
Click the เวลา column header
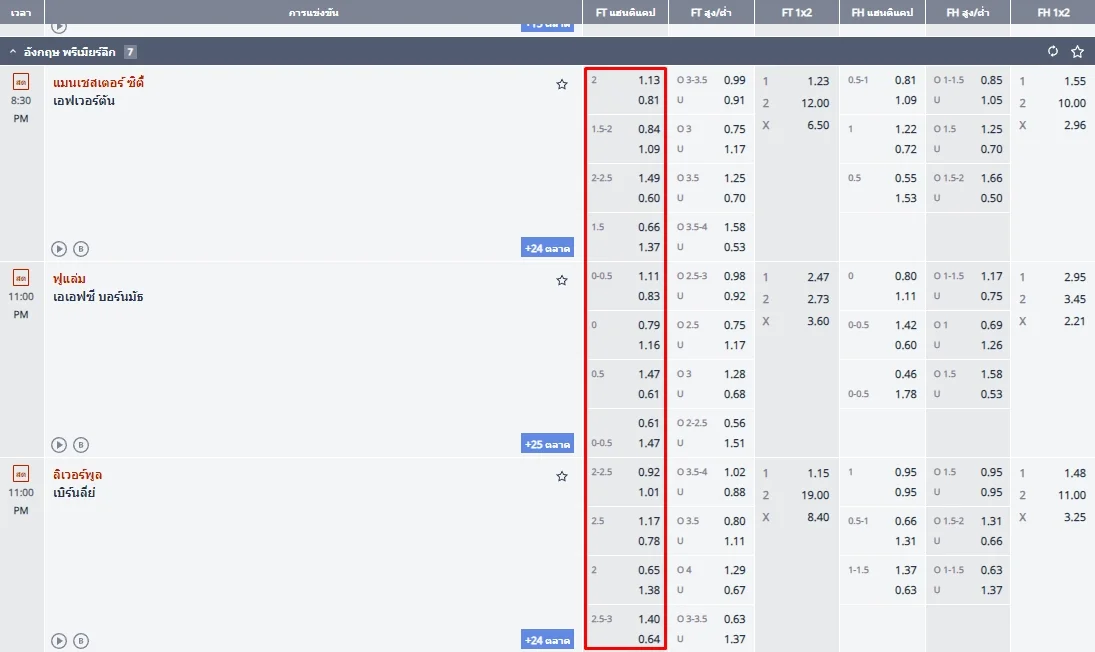(x=21, y=12)
